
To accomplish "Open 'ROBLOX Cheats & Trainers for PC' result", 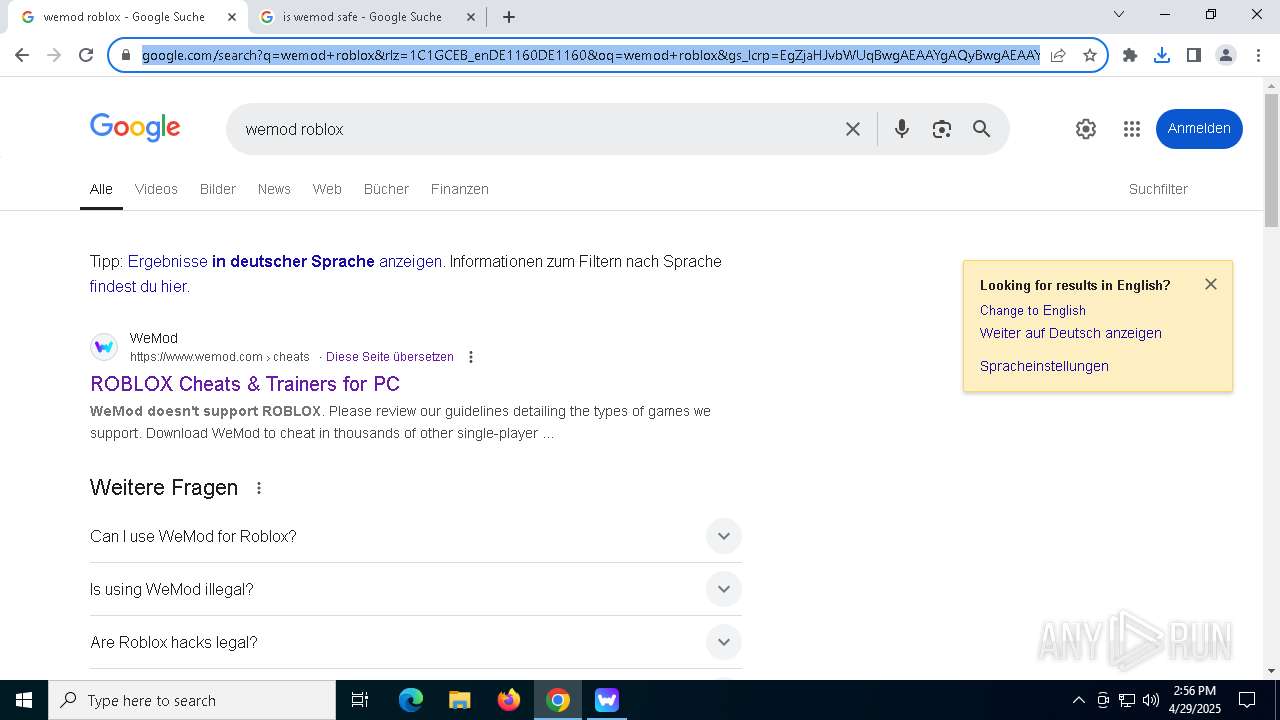I will [245, 384].
